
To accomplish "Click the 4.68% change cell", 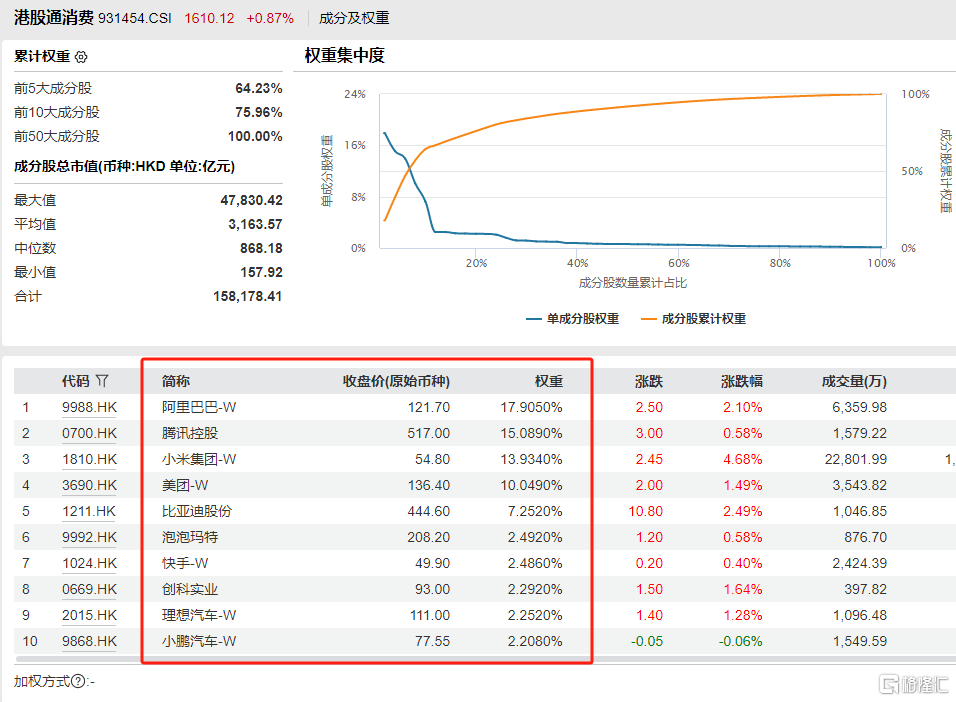I will tap(743, 459).
